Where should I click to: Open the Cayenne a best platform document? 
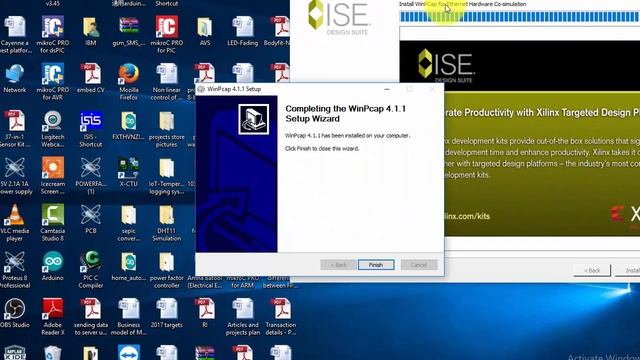tap(15, 35)
